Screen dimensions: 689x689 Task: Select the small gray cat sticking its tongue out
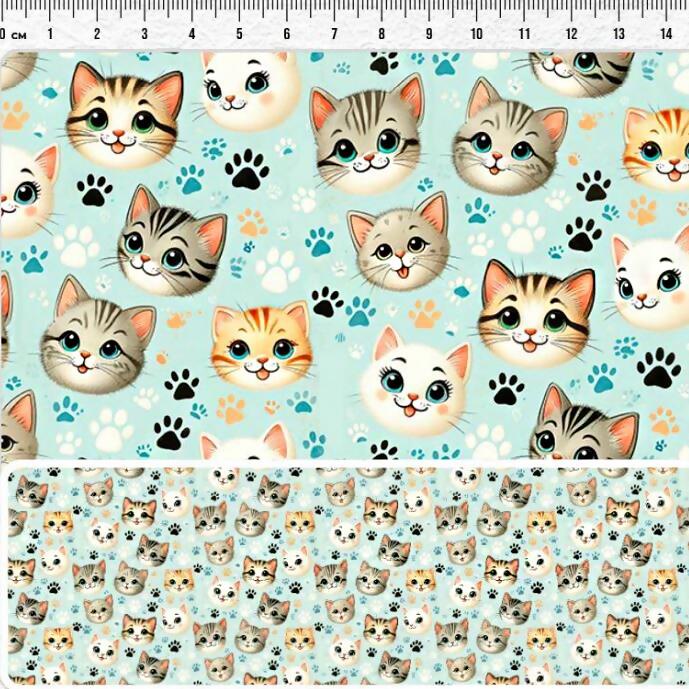pos(397,245)
